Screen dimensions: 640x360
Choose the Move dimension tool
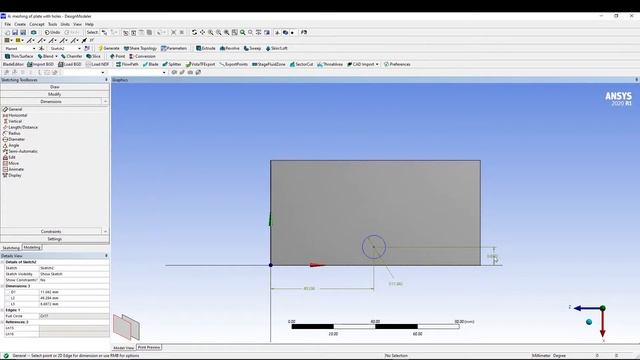click(11, 163)
